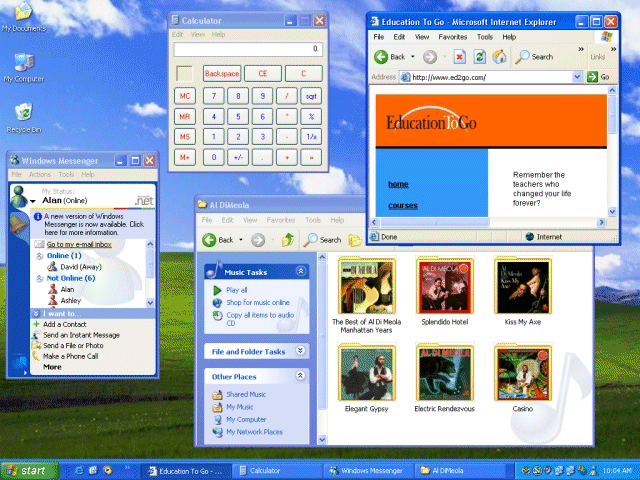
Task: Collapse the I want to section
Action: pos(36,313)
